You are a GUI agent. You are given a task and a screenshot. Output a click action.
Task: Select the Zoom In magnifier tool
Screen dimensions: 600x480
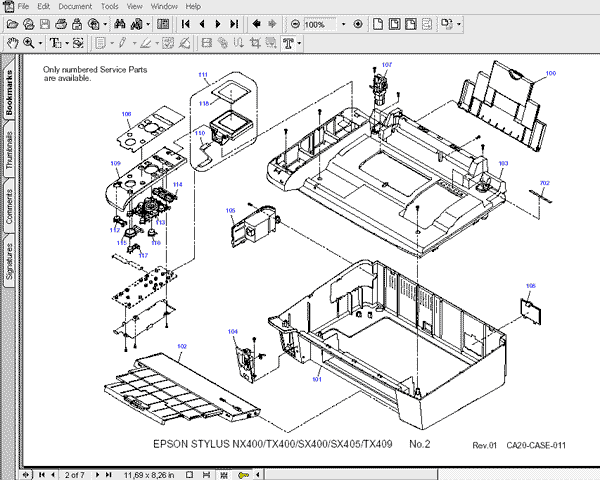pyautogui.click(x=29, y=43)
